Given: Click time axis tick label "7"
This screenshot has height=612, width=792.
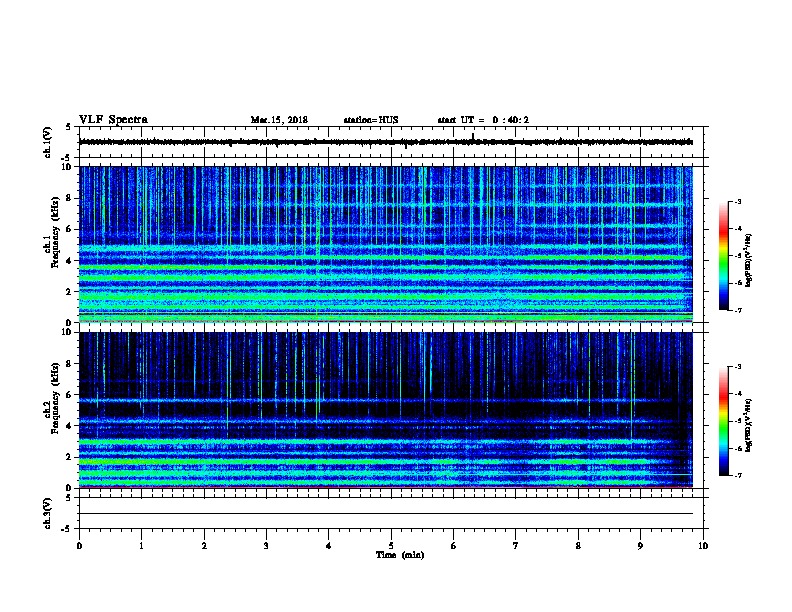Looking at the screenshot, I should click(x=516, y=546).
